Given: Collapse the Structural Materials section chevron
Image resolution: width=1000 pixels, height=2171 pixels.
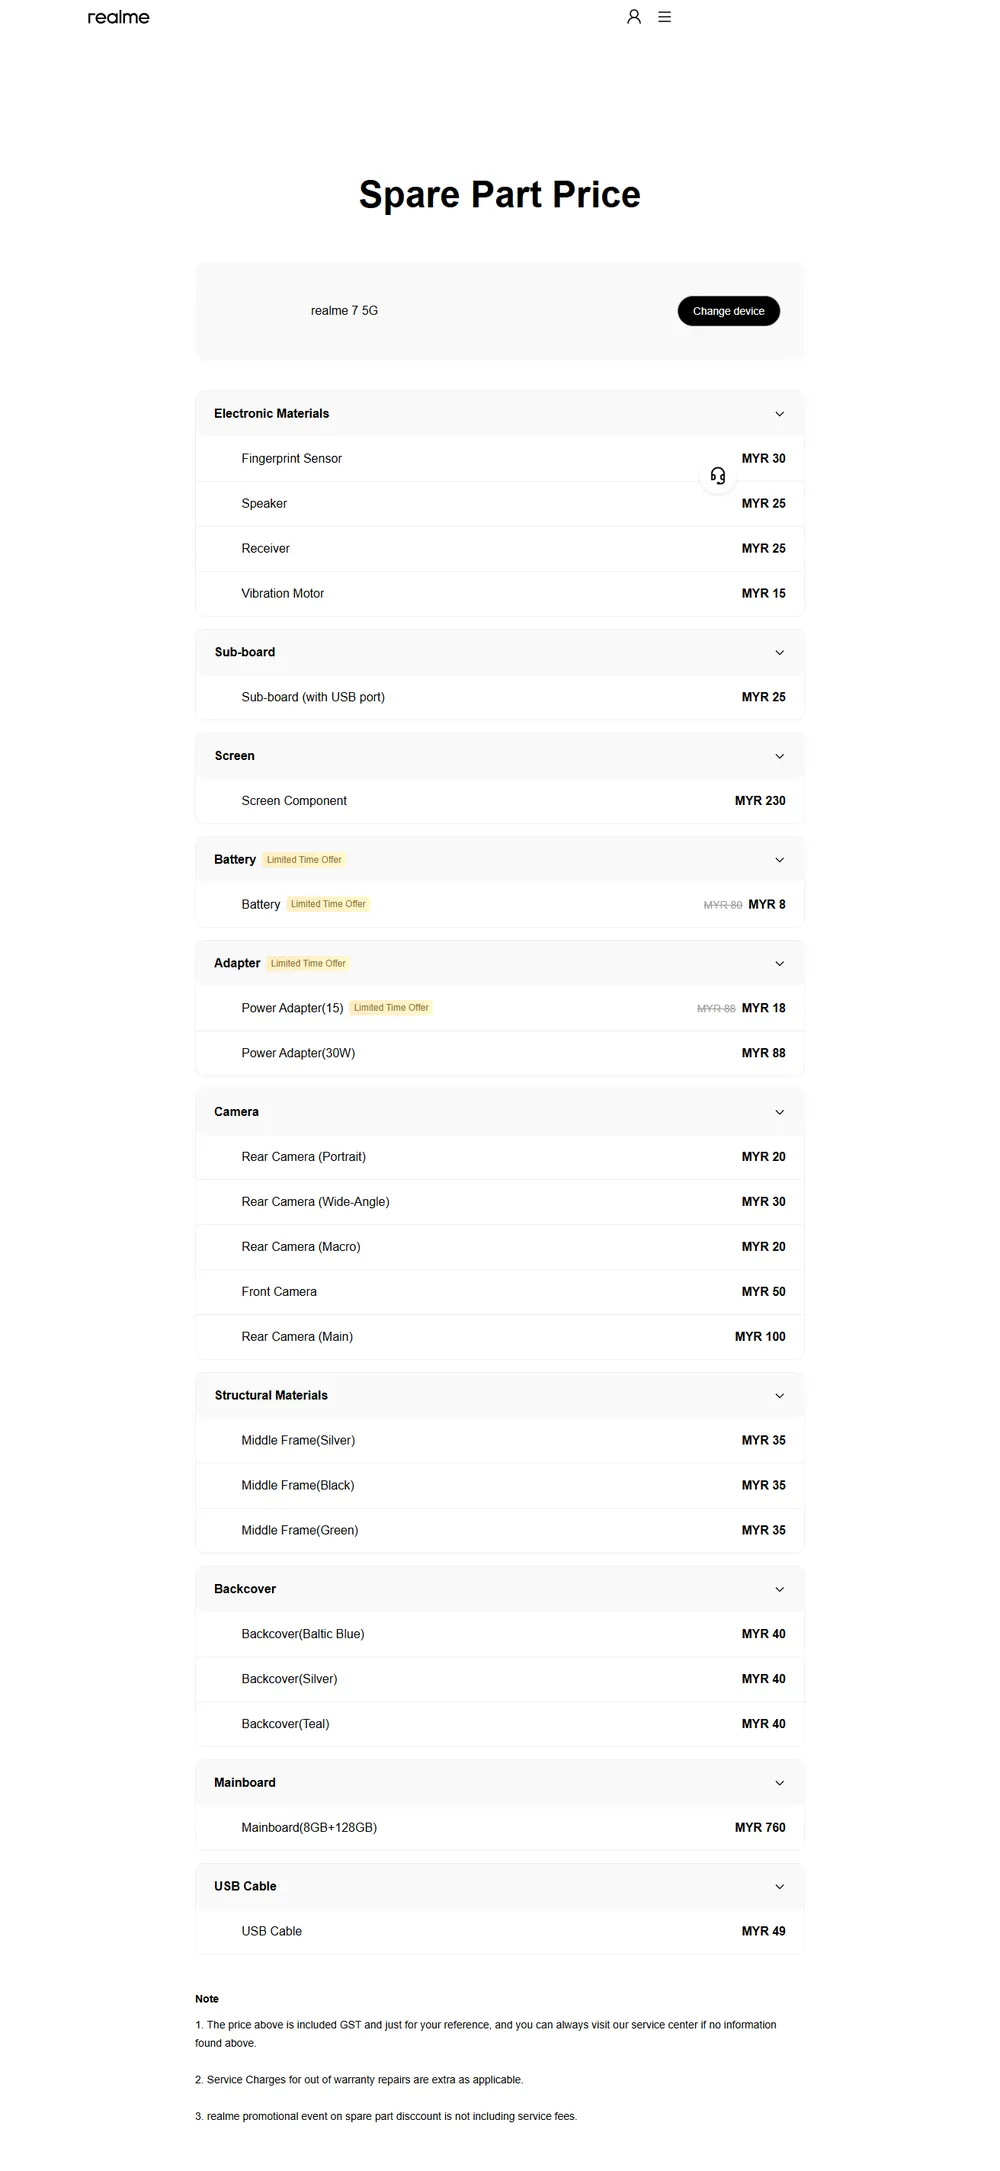Looking at the screenshot, I should click(780, 1396).
